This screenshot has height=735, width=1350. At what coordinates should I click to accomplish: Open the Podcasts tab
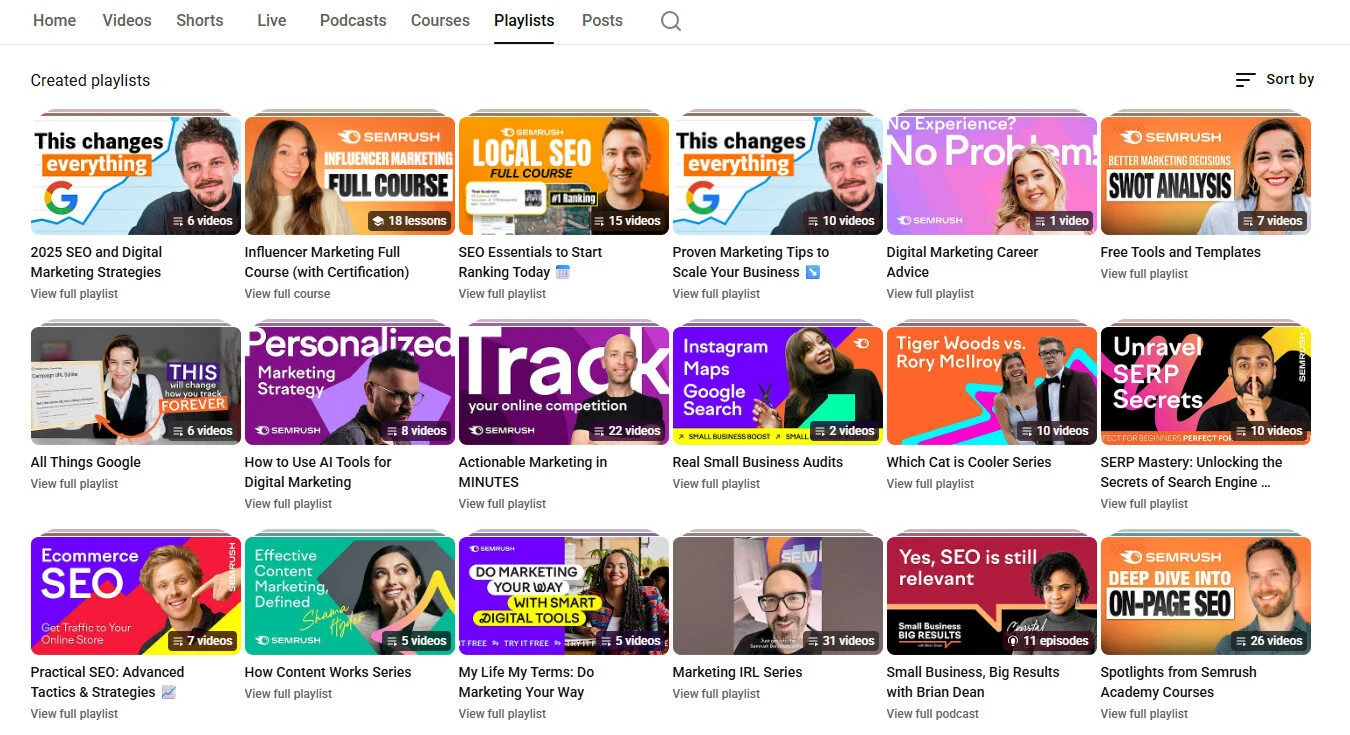click(353, 20)
